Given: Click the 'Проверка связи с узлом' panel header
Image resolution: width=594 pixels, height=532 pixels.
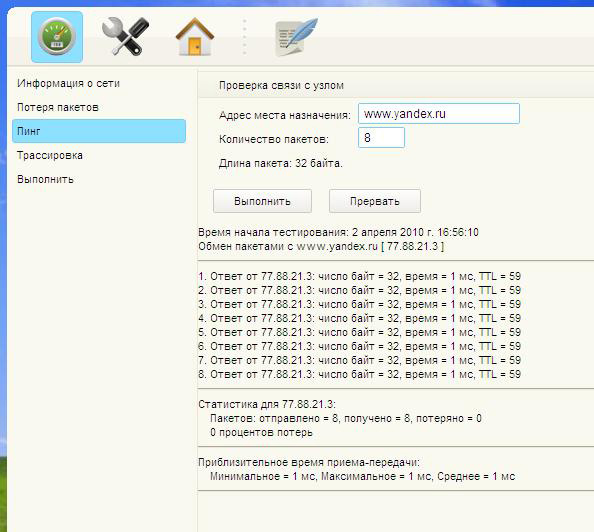Looking at the screenshot, I should click(281, 85).
